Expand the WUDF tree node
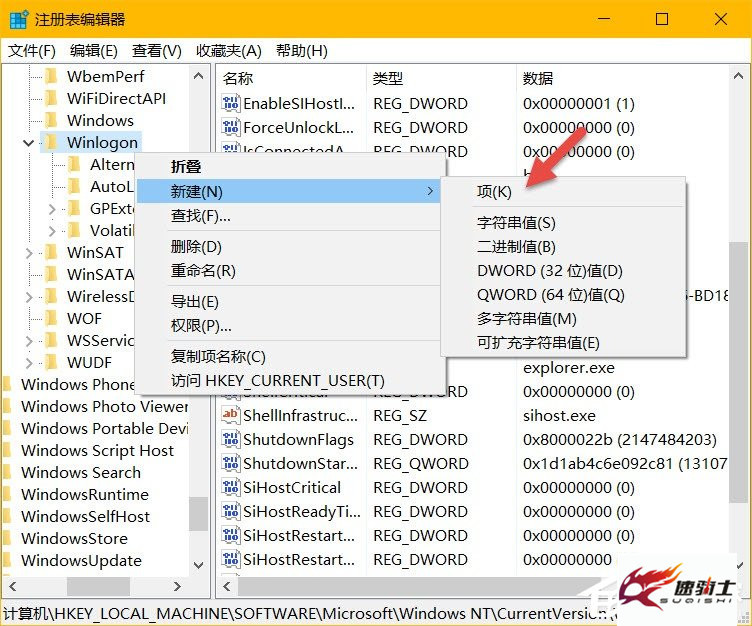This screenshot has width=752, height=626. pyautogui.click(x=28, y=362)
